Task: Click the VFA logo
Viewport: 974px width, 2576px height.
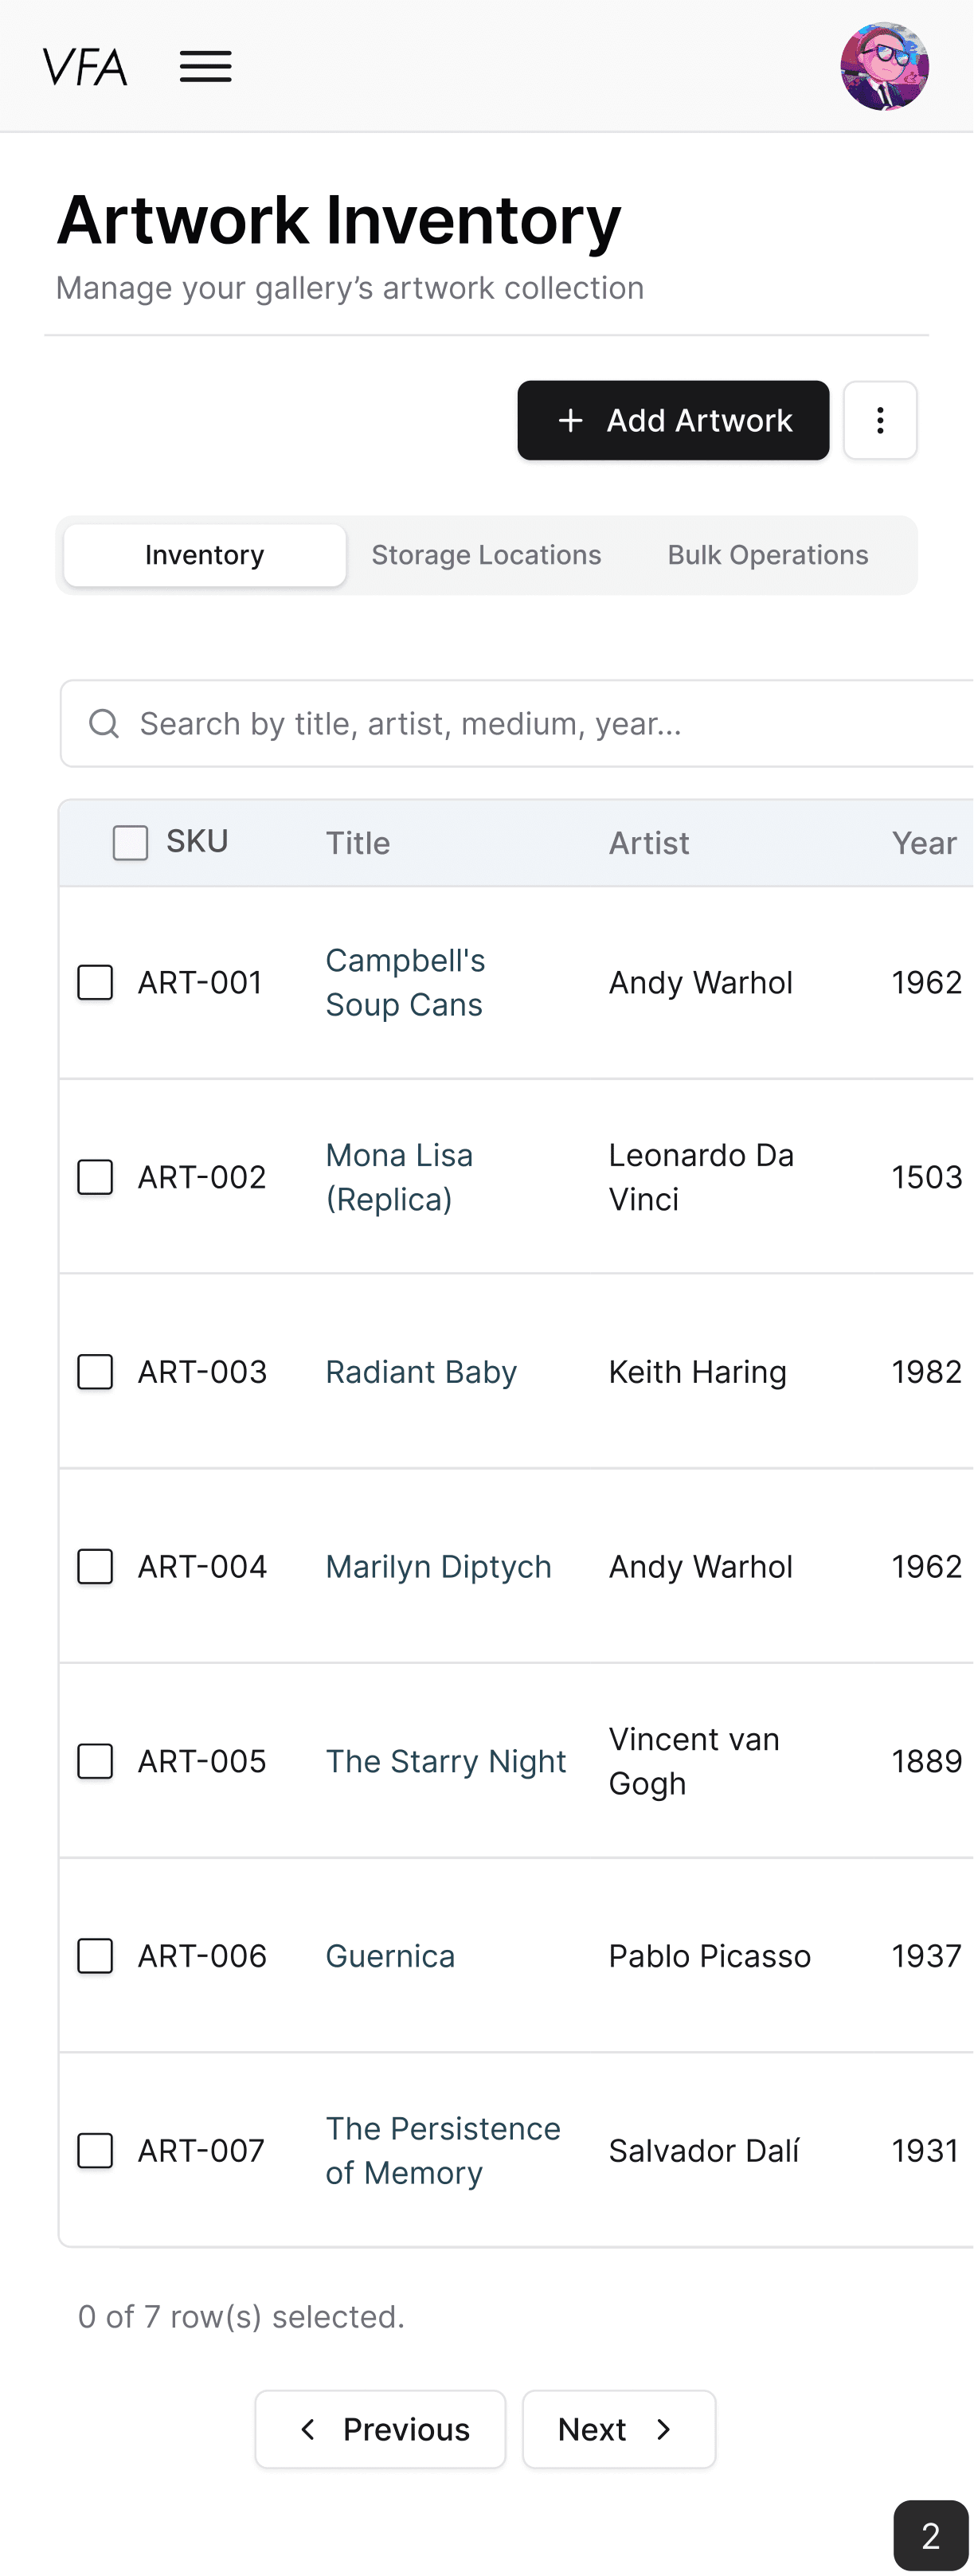Action: [86, 66]
